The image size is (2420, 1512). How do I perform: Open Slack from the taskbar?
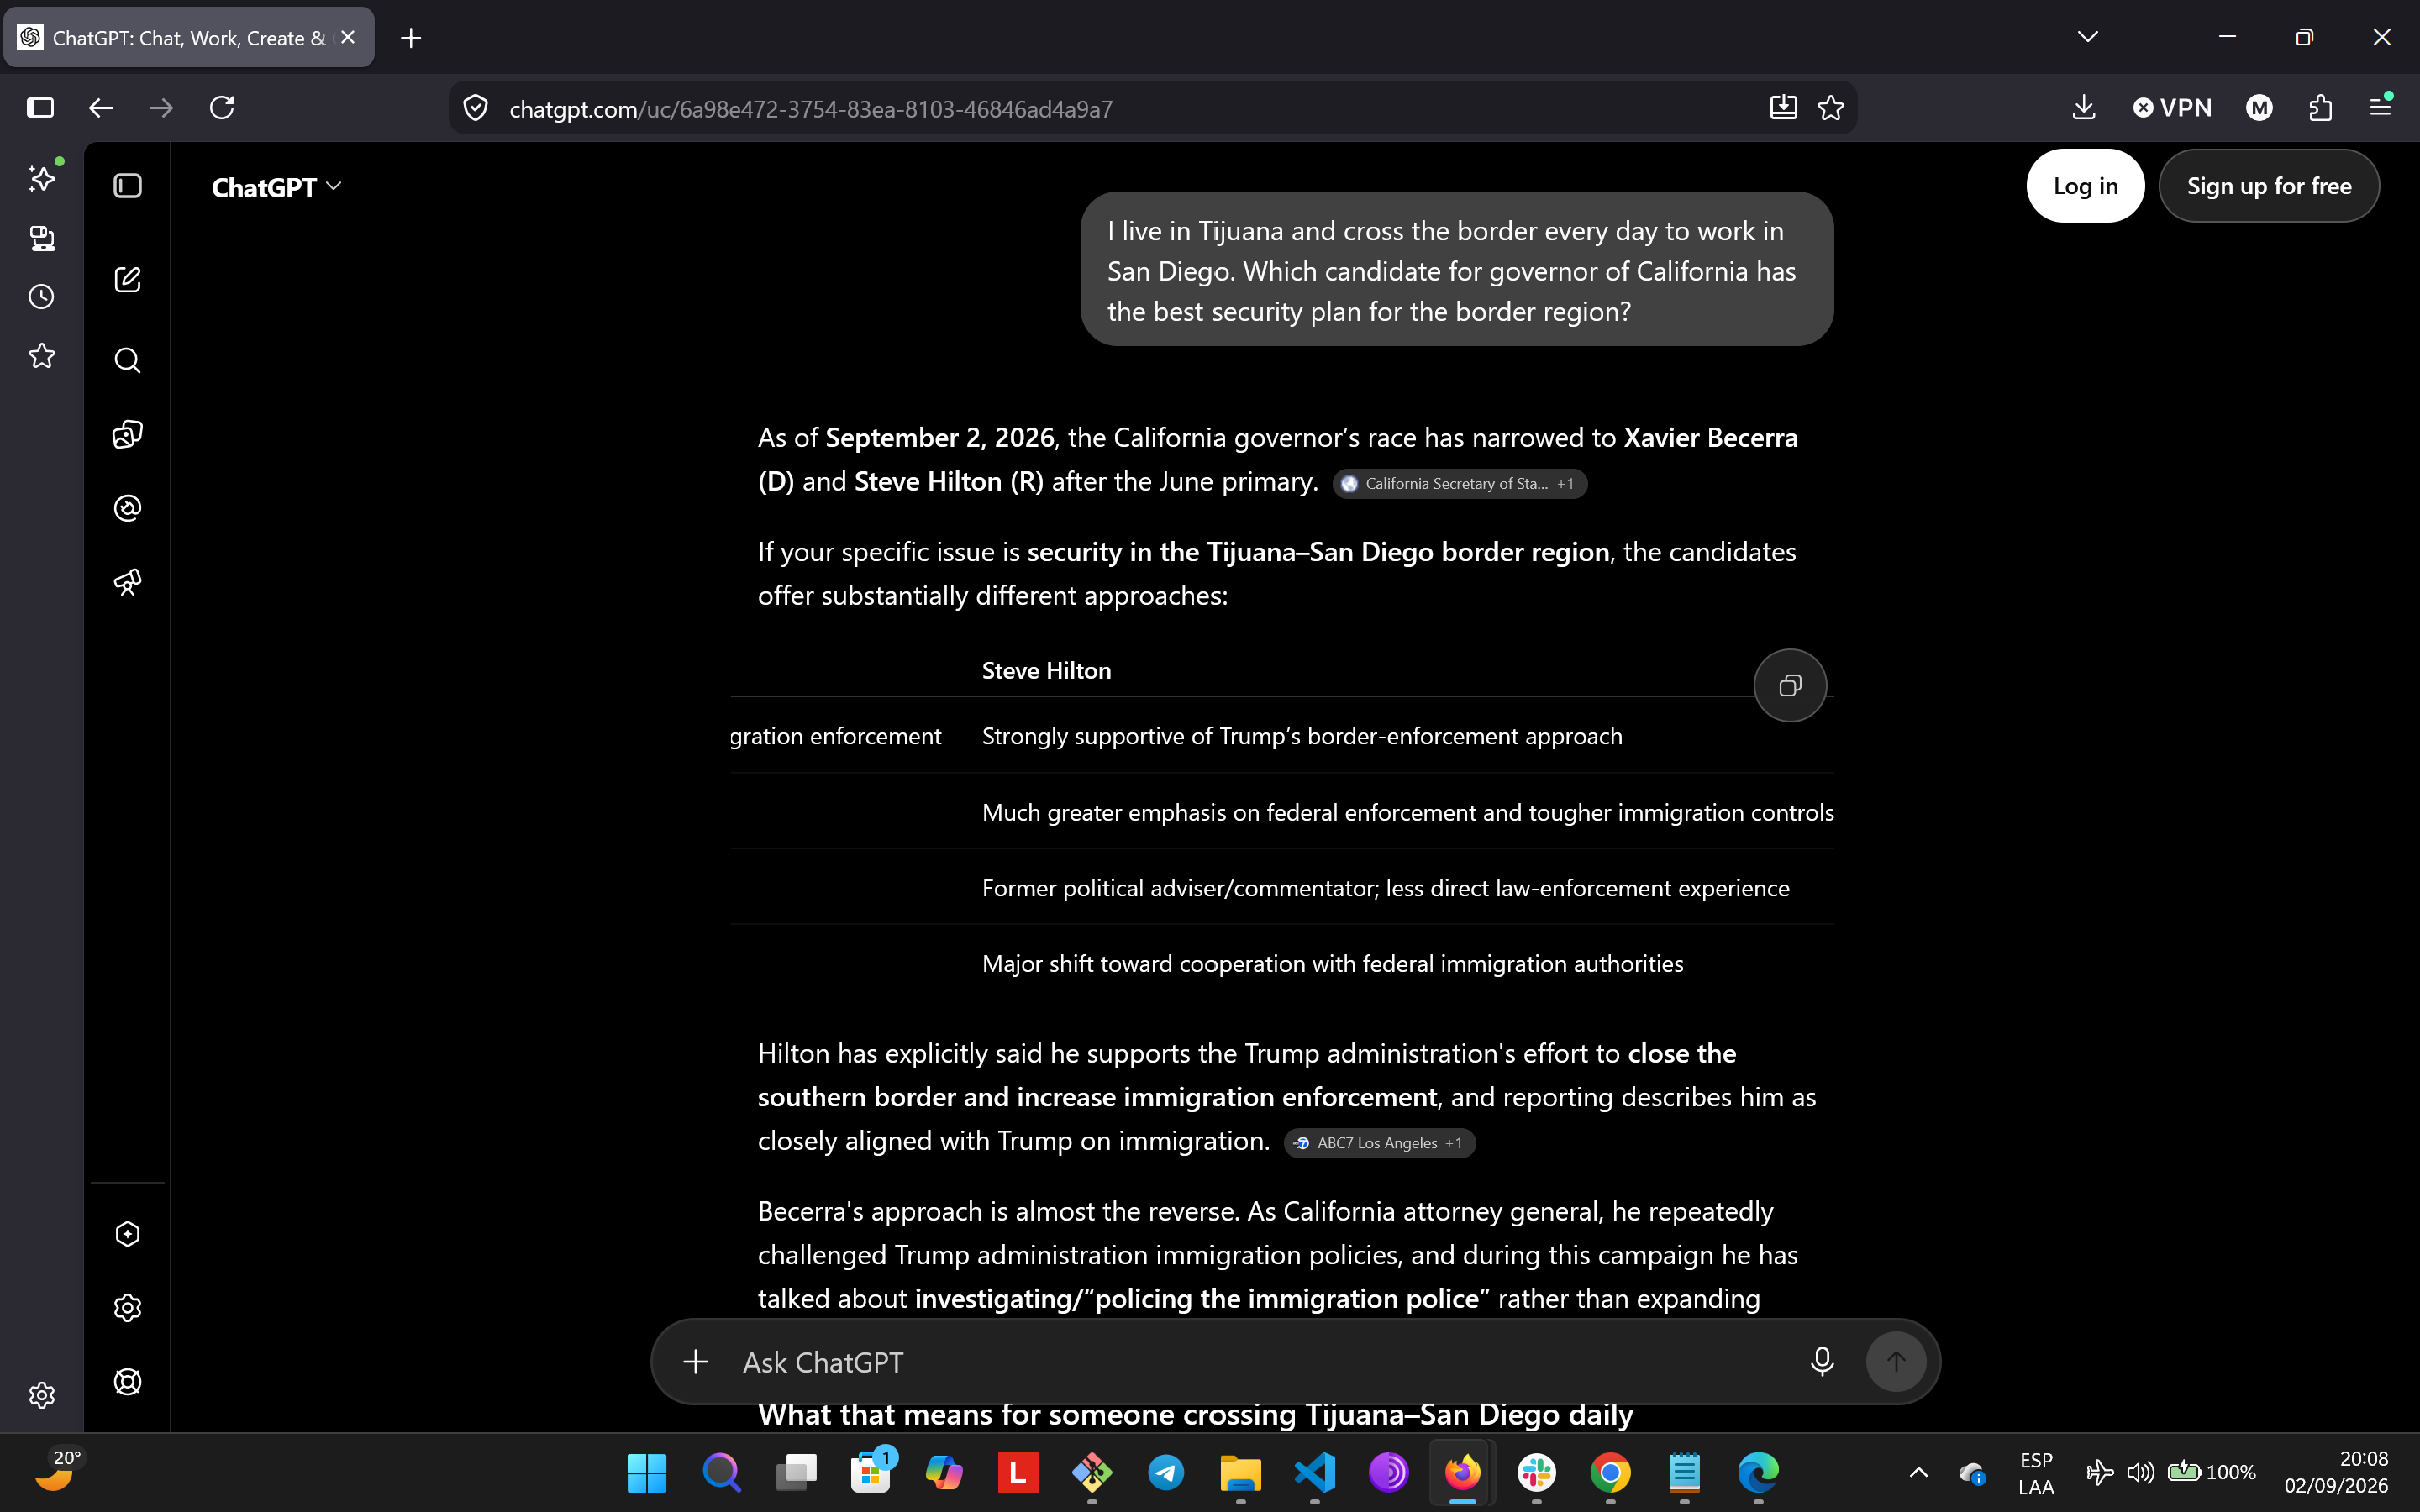pos(1536,1472)
